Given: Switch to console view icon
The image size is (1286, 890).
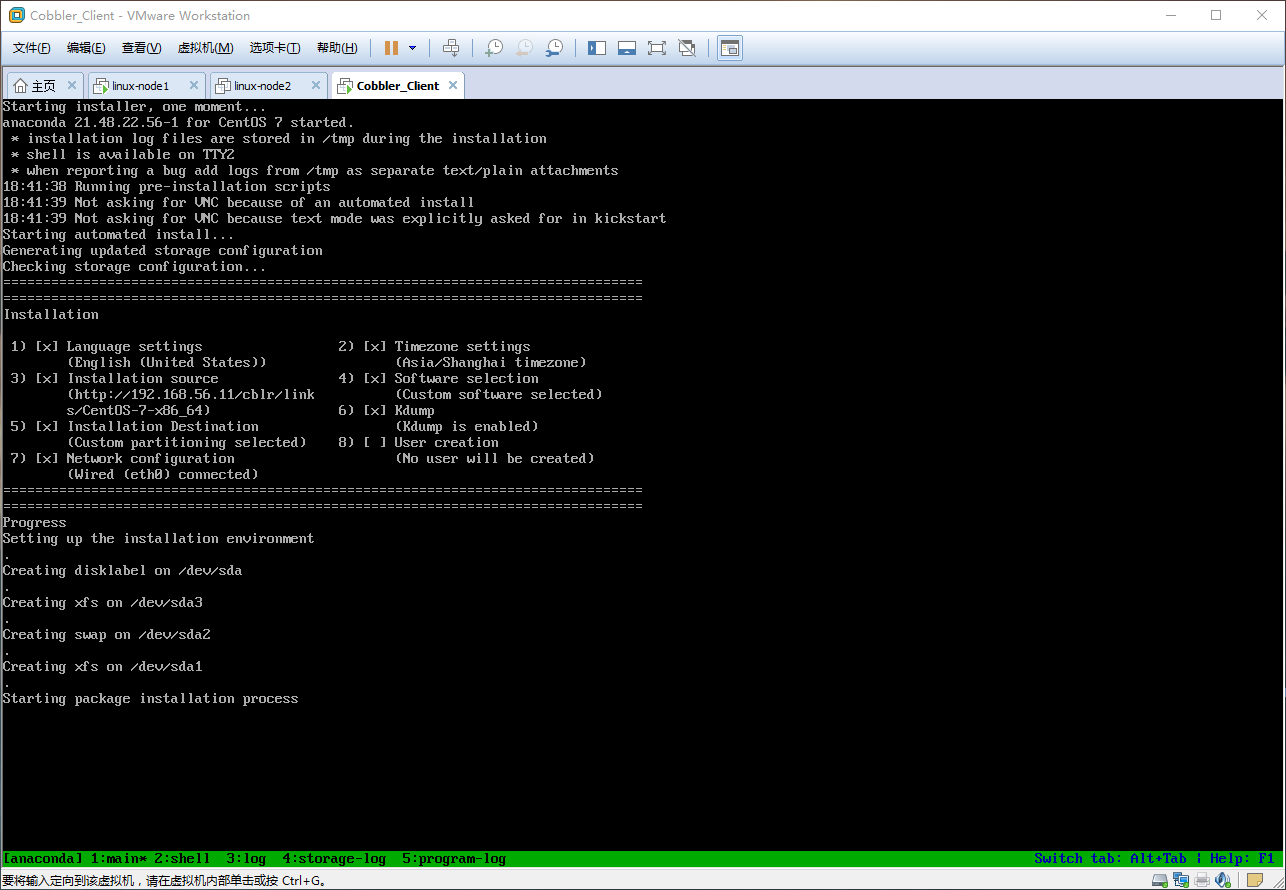Looking at the screenshot, I should (730, 48).
